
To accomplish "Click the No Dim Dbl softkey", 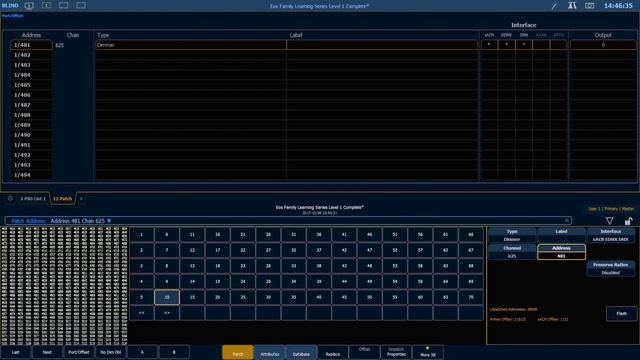I will coord(111,352).
